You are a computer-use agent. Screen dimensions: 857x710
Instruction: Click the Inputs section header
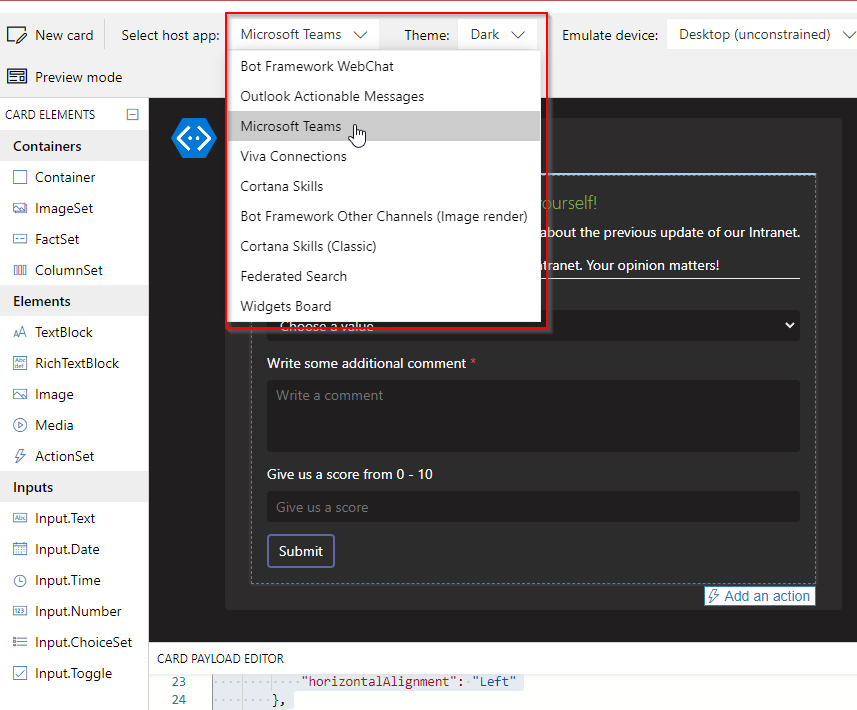tap(74, 487)
